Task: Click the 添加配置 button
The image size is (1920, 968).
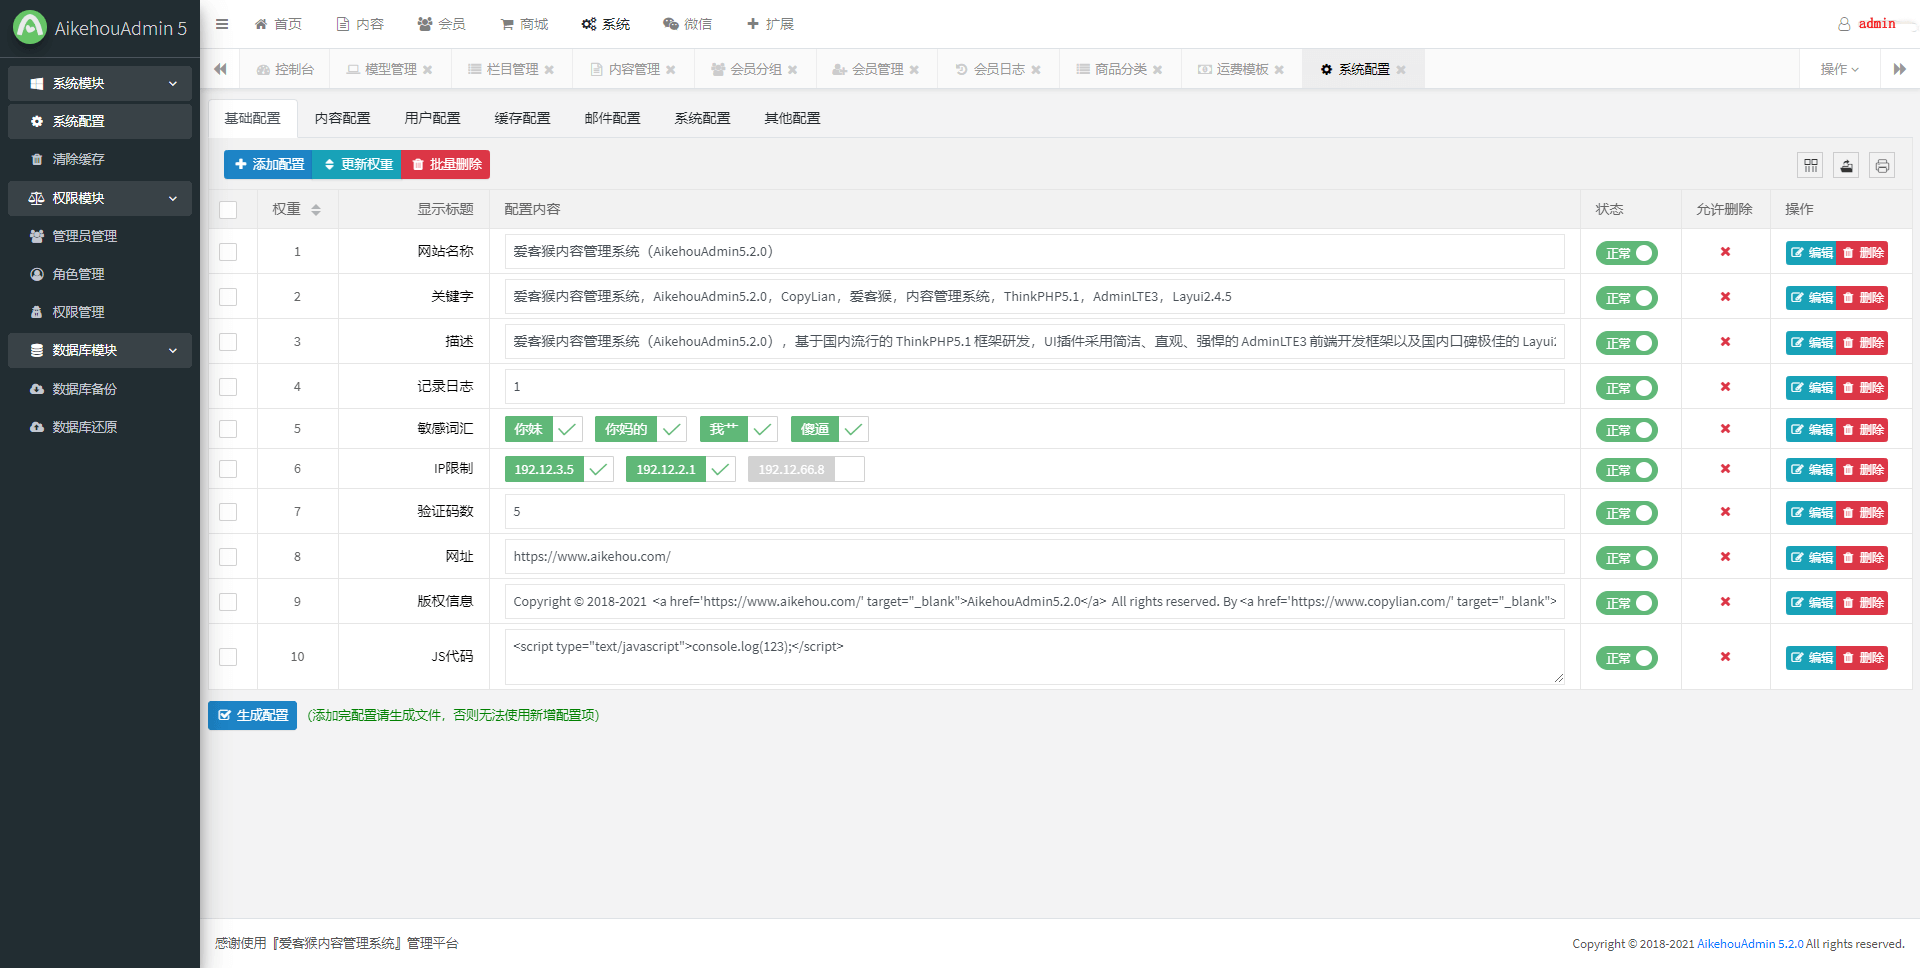Action: click(x=268, y=164)
